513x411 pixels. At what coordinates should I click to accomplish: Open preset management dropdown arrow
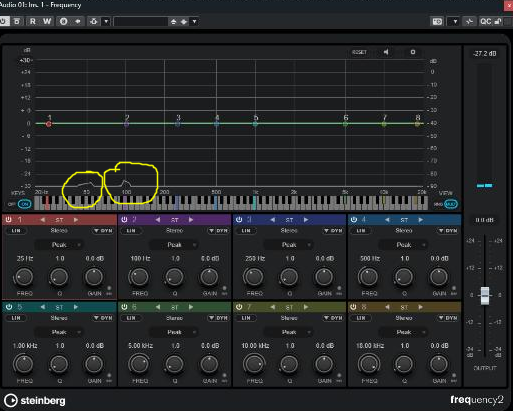pos(194,22)
